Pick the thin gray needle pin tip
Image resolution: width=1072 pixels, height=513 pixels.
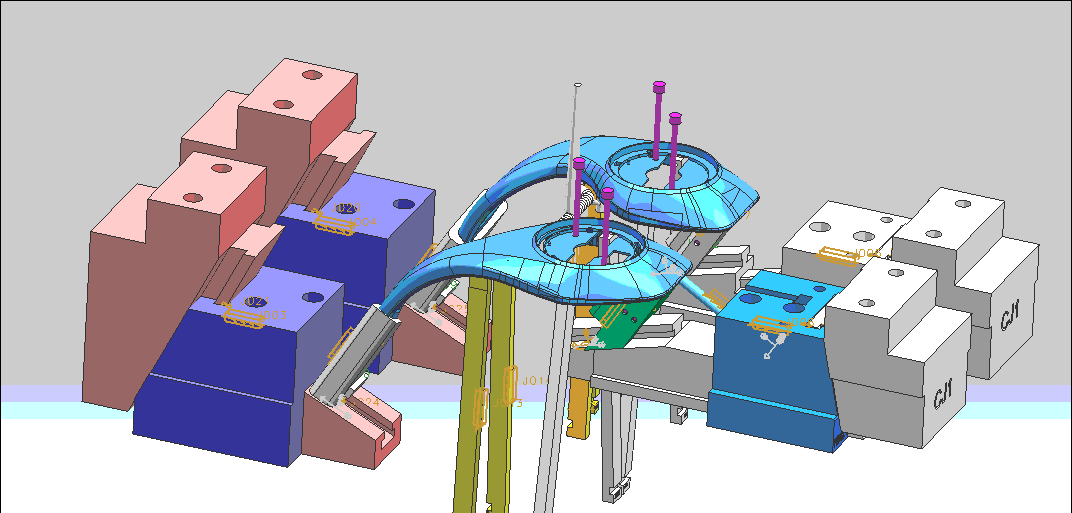pos(578,85)
